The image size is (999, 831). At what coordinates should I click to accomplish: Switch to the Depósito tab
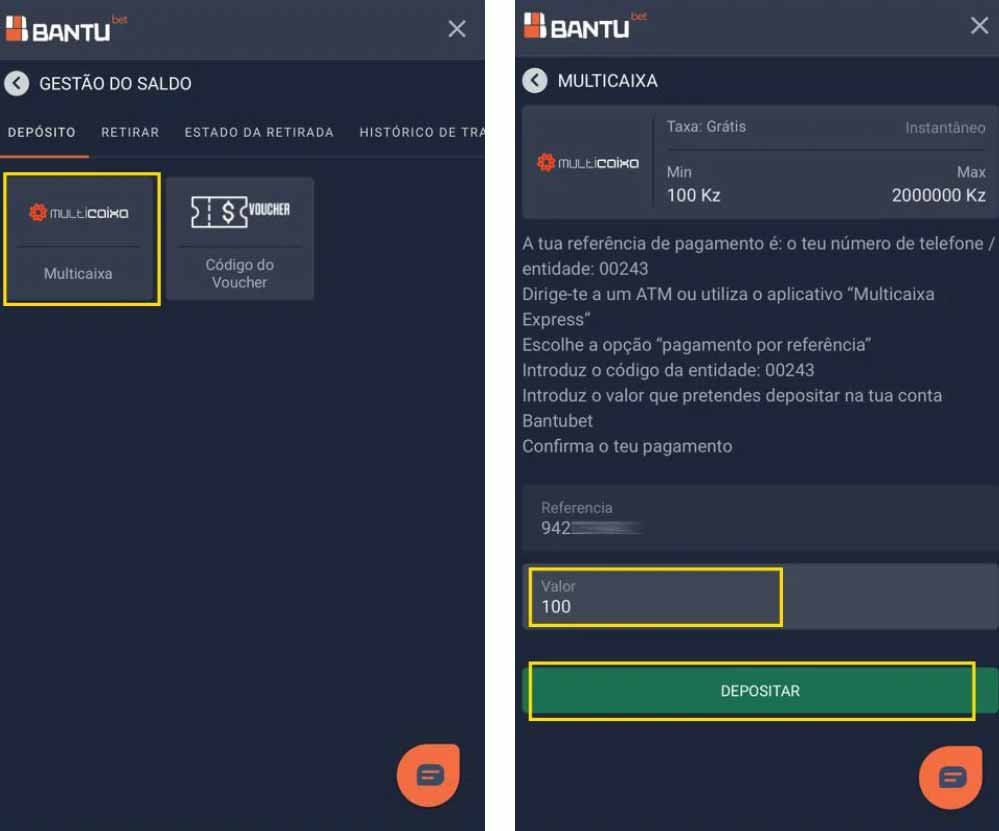coord(42,132)
